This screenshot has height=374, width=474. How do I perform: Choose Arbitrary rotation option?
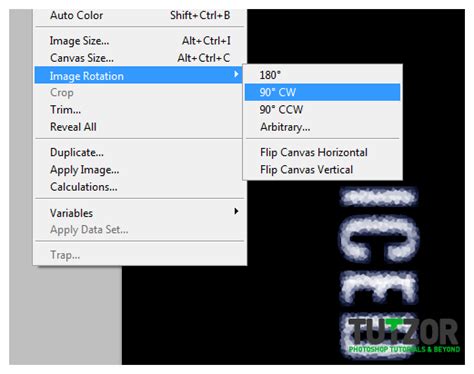coord(322,127)
